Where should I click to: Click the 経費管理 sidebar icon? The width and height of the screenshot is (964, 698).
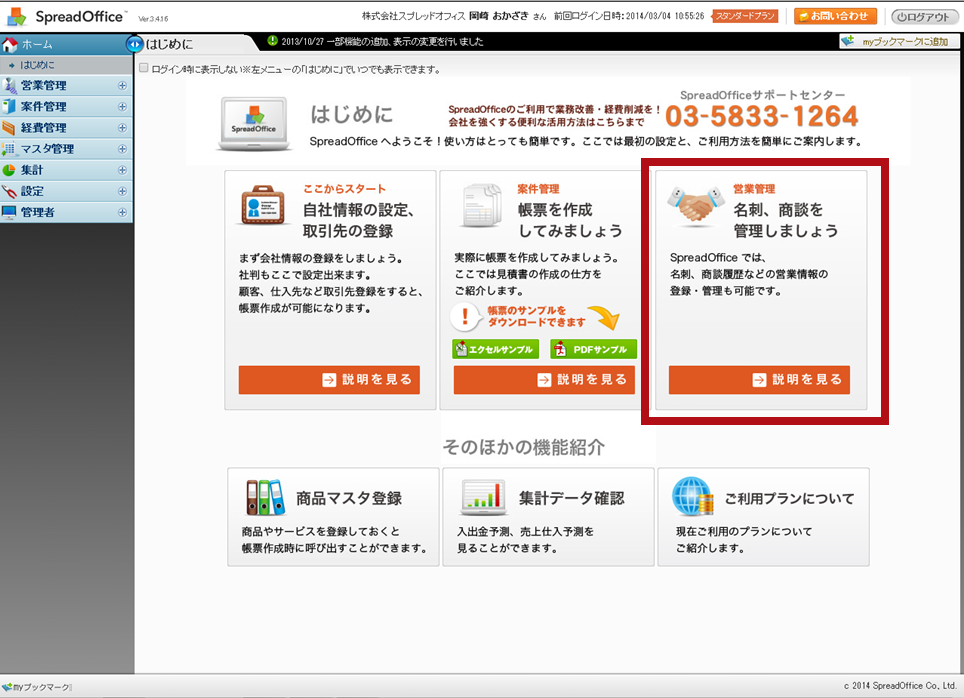coord(9,128)
